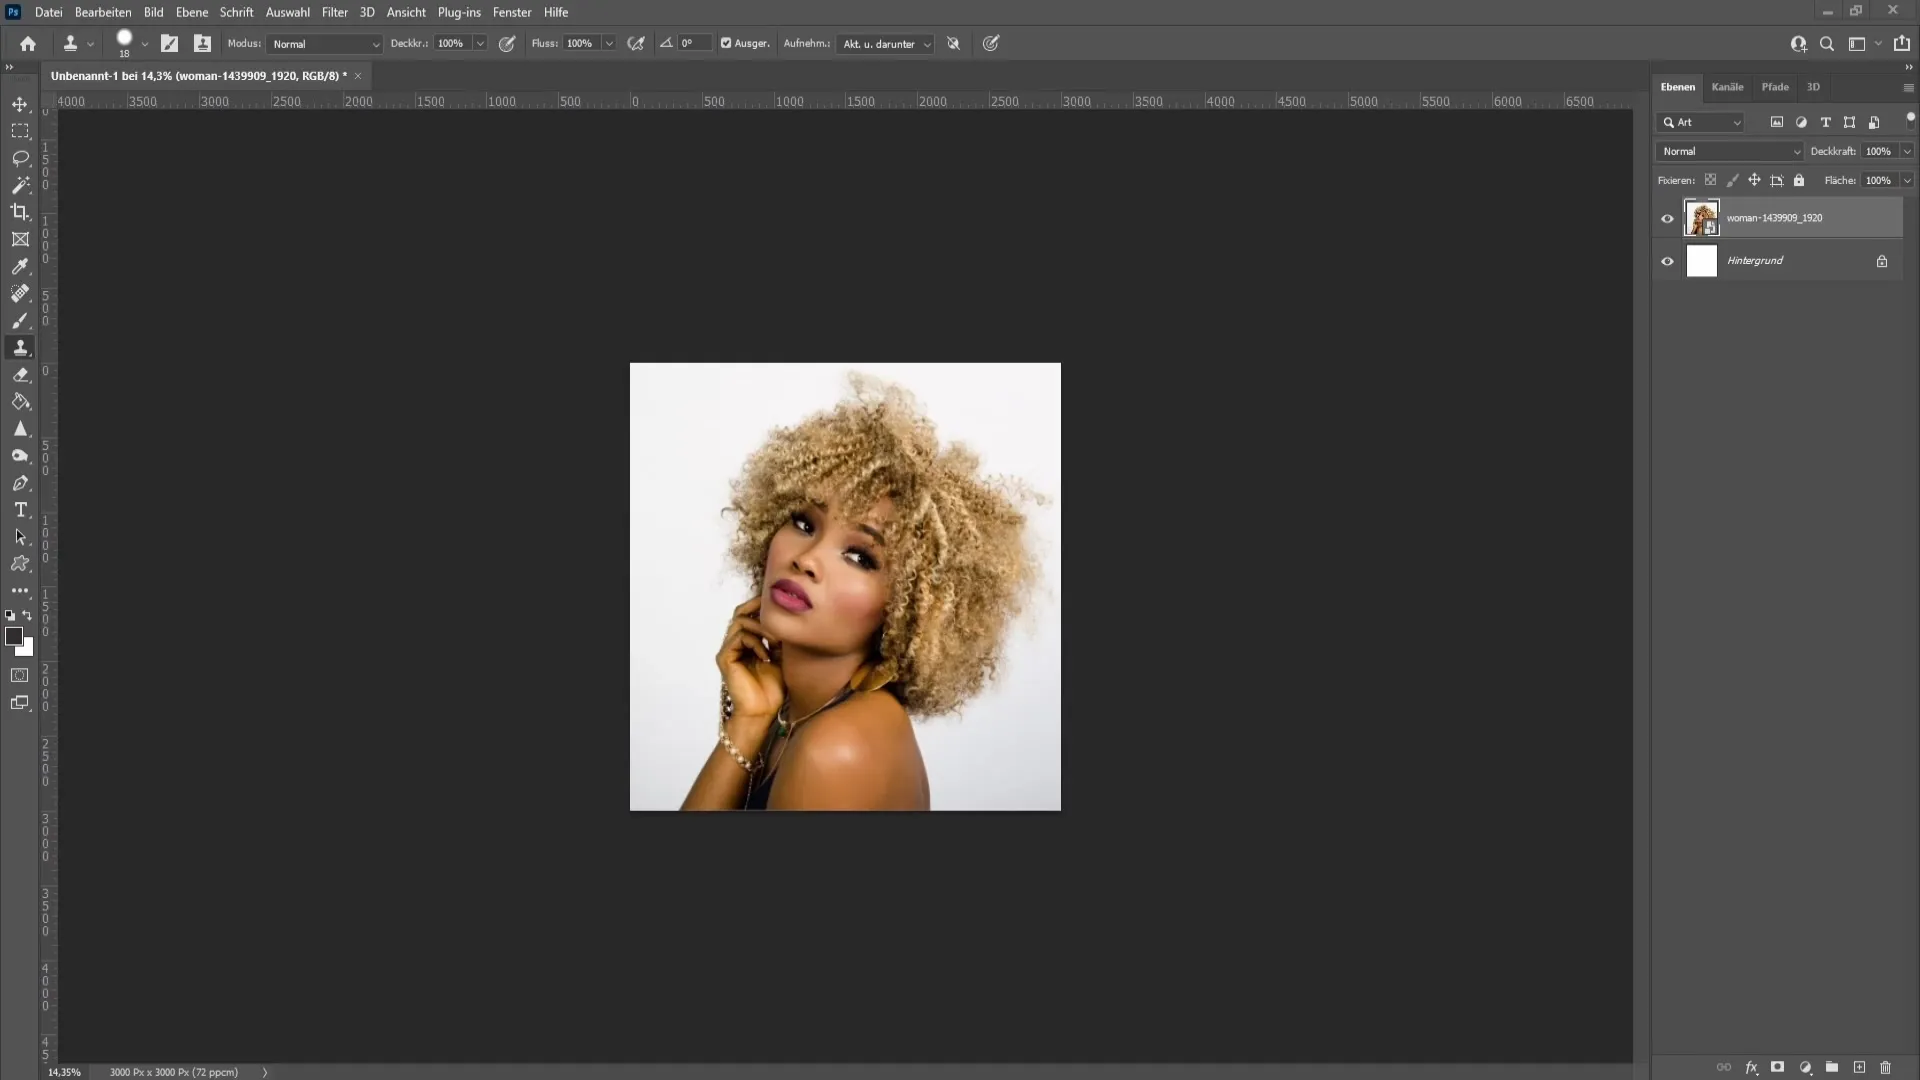The height and width of the screenshot is (1080, 1920).
Task: Toggle visibility of Hintergrund layer
Action: [1667, 260]
